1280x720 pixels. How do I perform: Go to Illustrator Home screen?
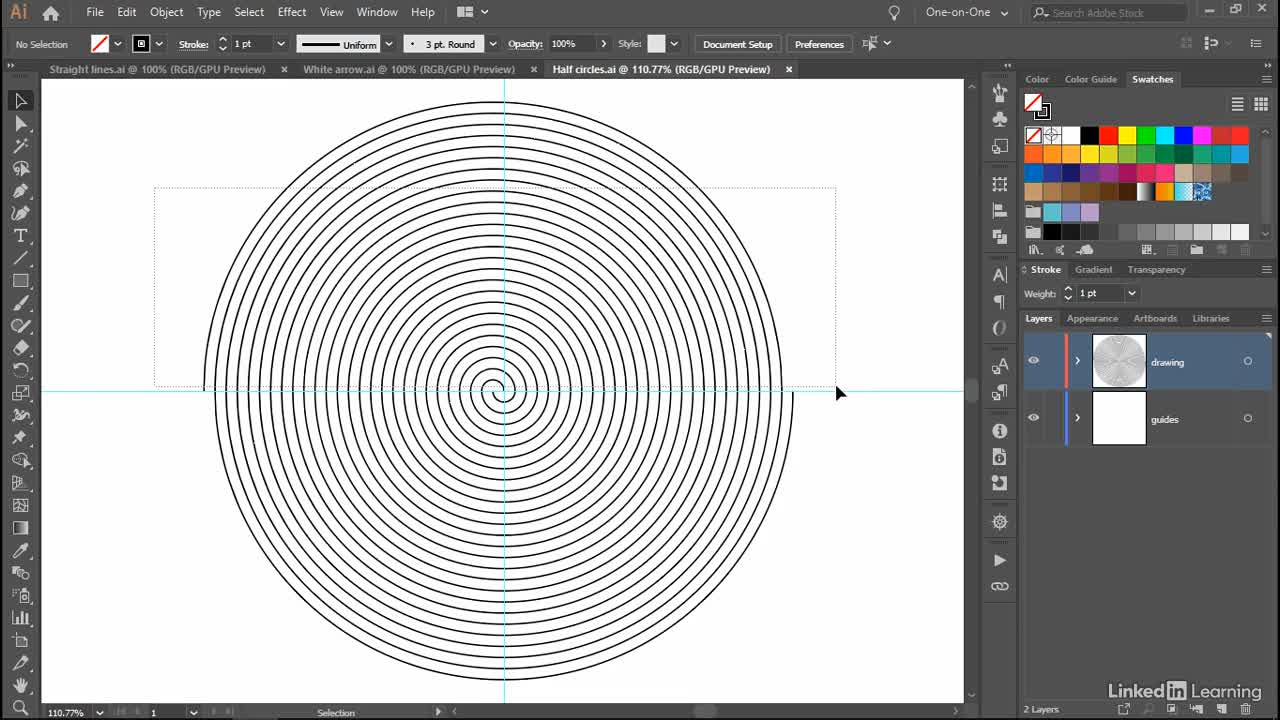tap(50, 13)
